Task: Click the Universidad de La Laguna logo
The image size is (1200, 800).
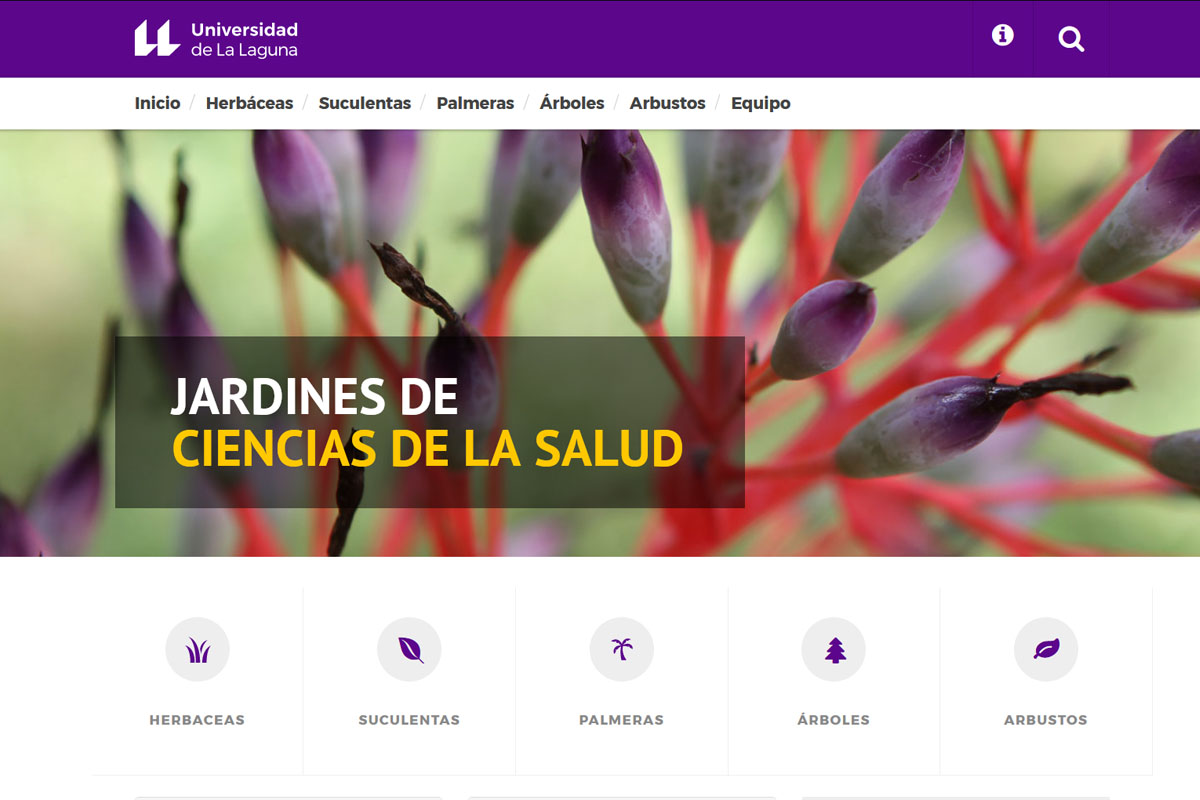Action: pos(216,39)
